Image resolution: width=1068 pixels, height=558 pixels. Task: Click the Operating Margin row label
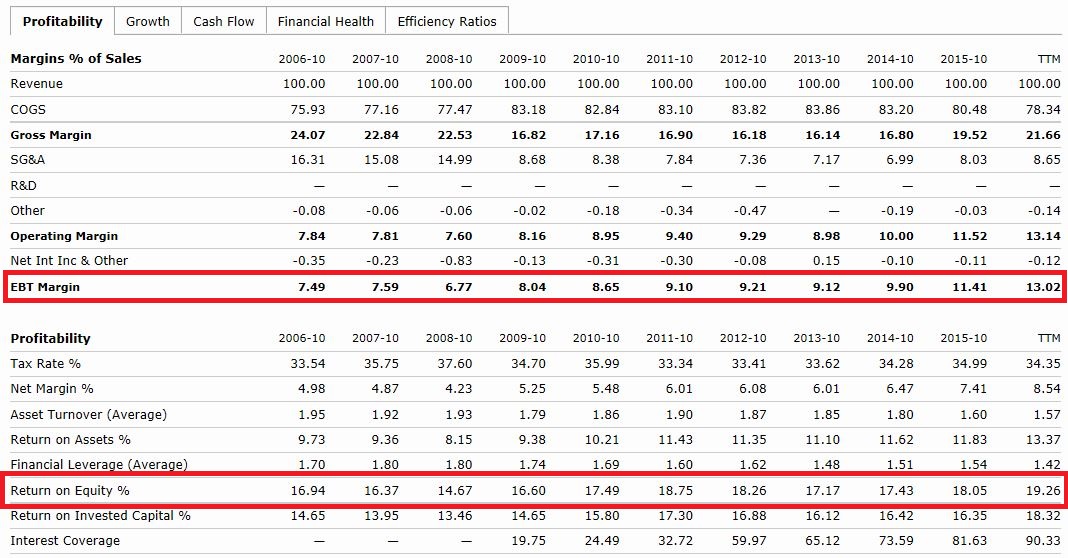(64, 236)
